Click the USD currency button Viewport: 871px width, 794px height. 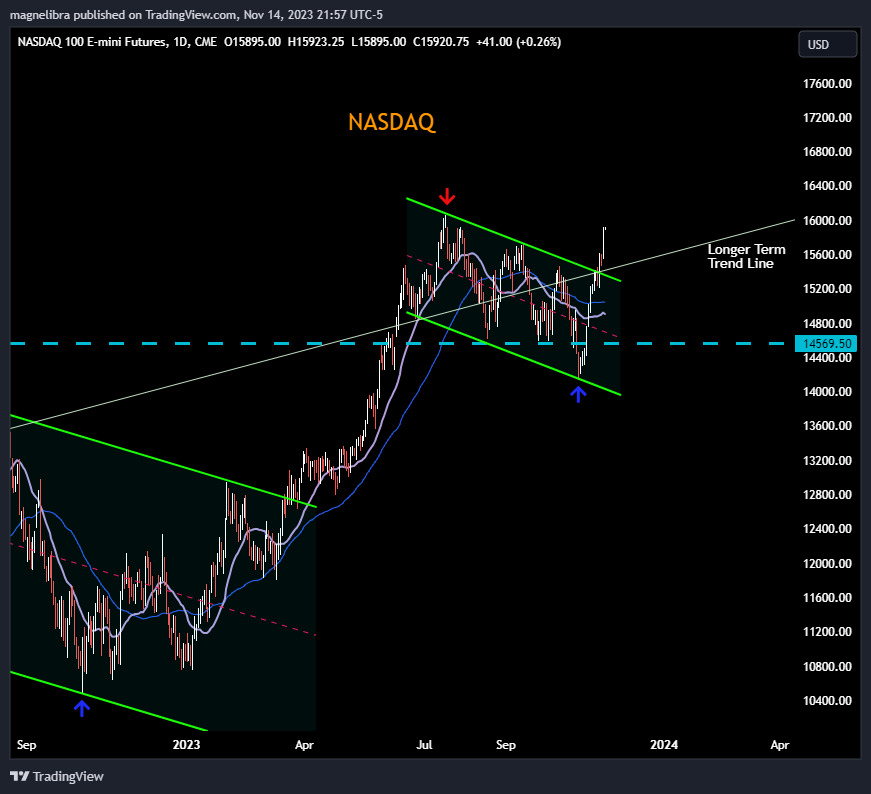(x=828, y=44)
